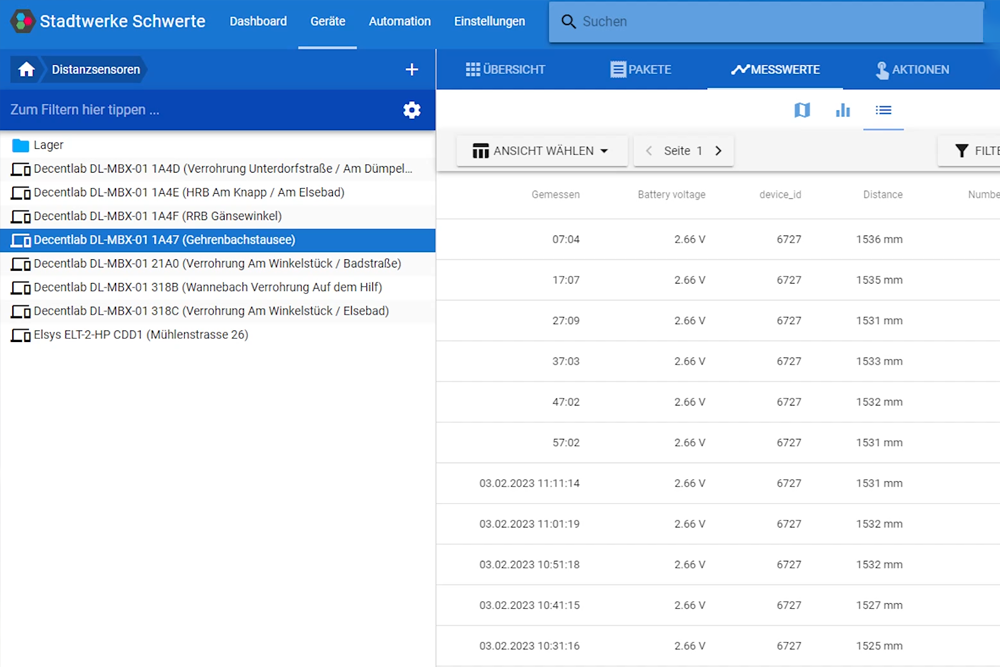1000x667 pixels.
Task: Sort by Distance column header
Action: pos(883,194)
